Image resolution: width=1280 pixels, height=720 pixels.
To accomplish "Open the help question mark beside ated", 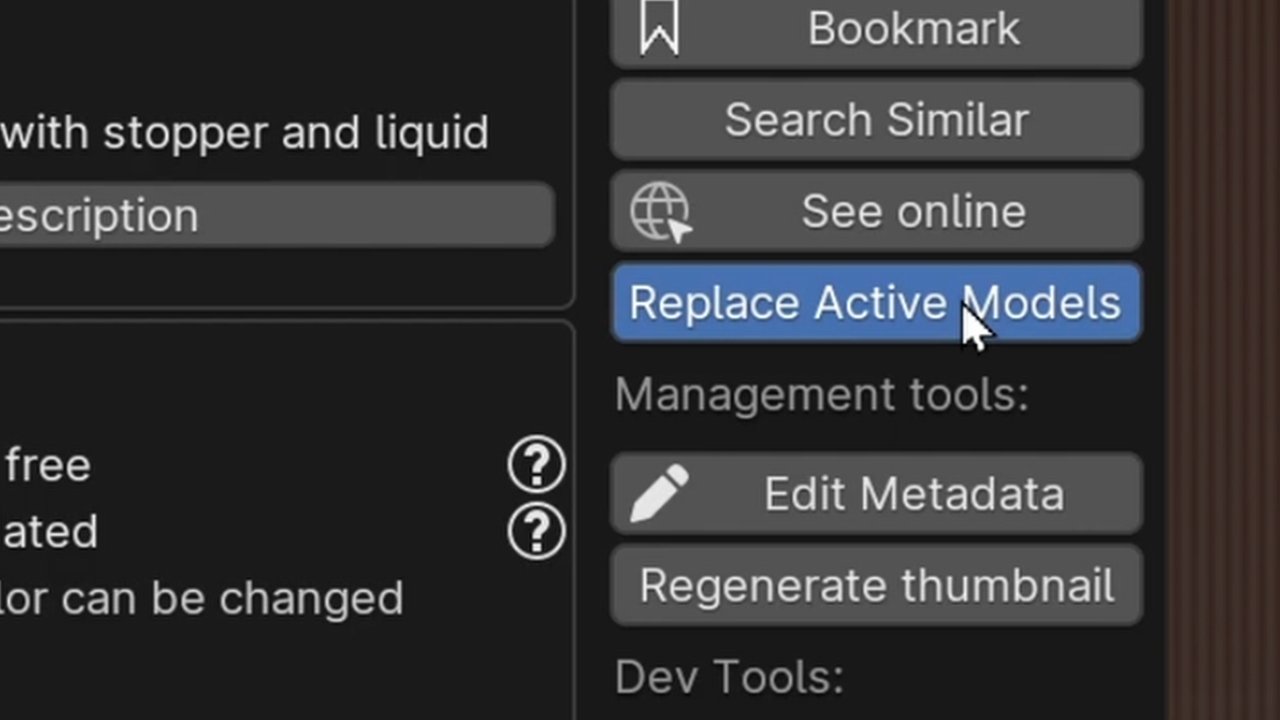I will tap(537, 531).
